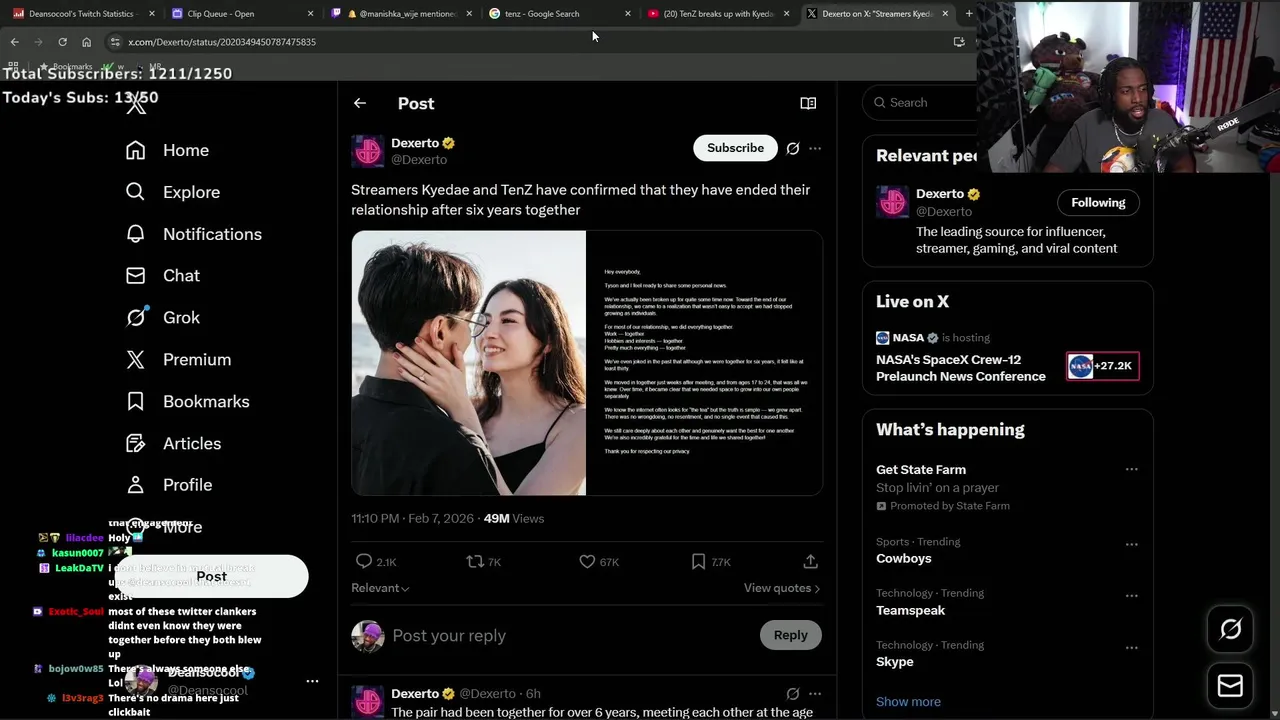Click in the X Search field
The image size is (1280, 720).
click(x=920, y=103)
